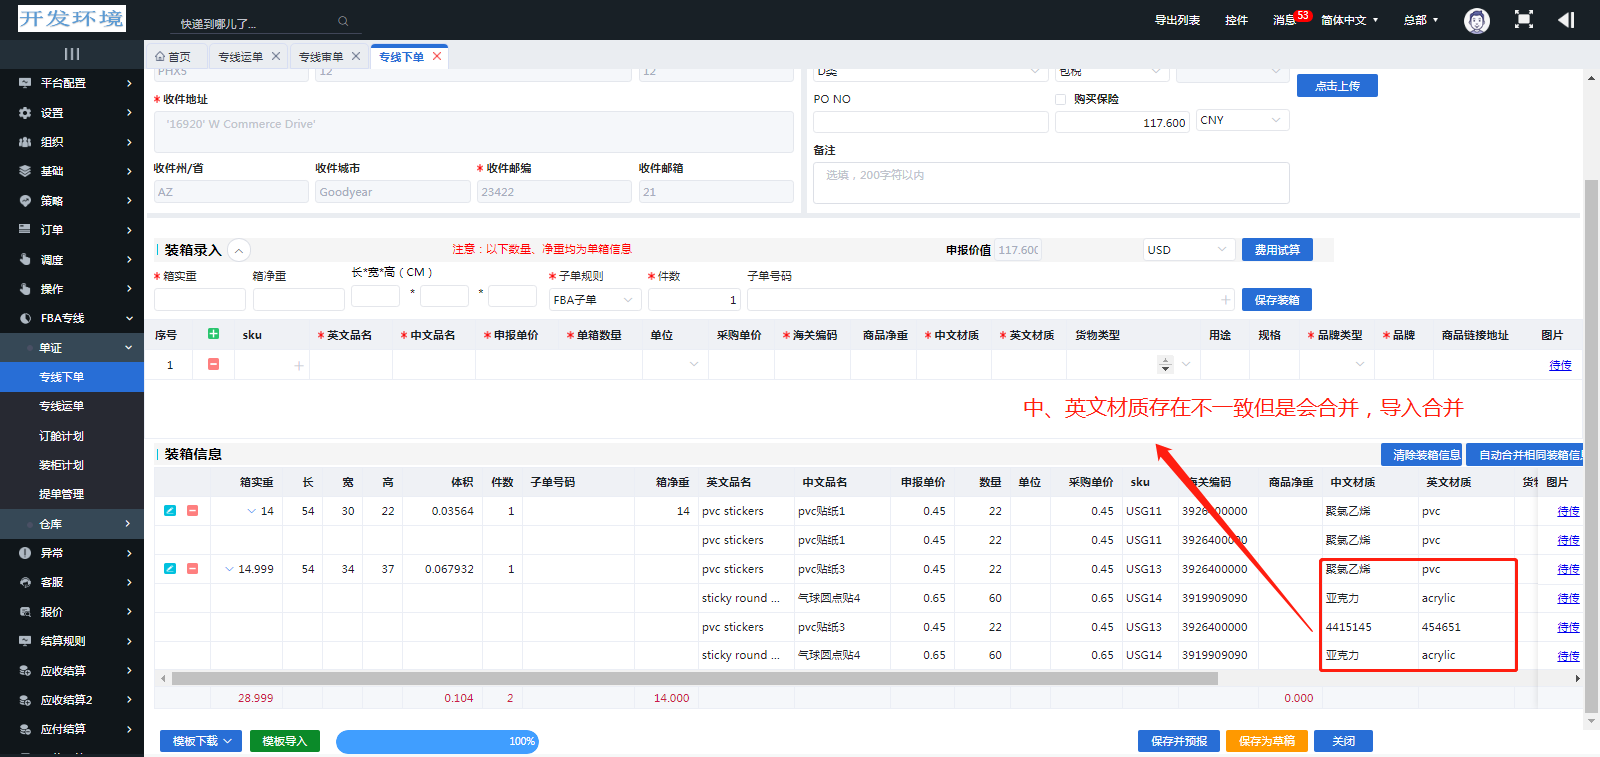This screenshot has width=1600, height=757.
Task: Switch to the 专线运单 tab
Action: coord(240,57)
